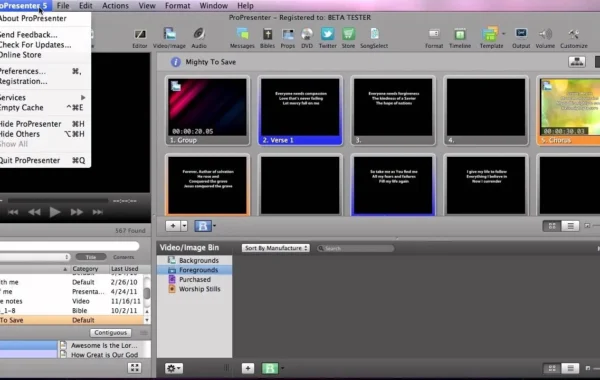
Task: Choose Quit ProPresenter from the menu
Action: 45,160
